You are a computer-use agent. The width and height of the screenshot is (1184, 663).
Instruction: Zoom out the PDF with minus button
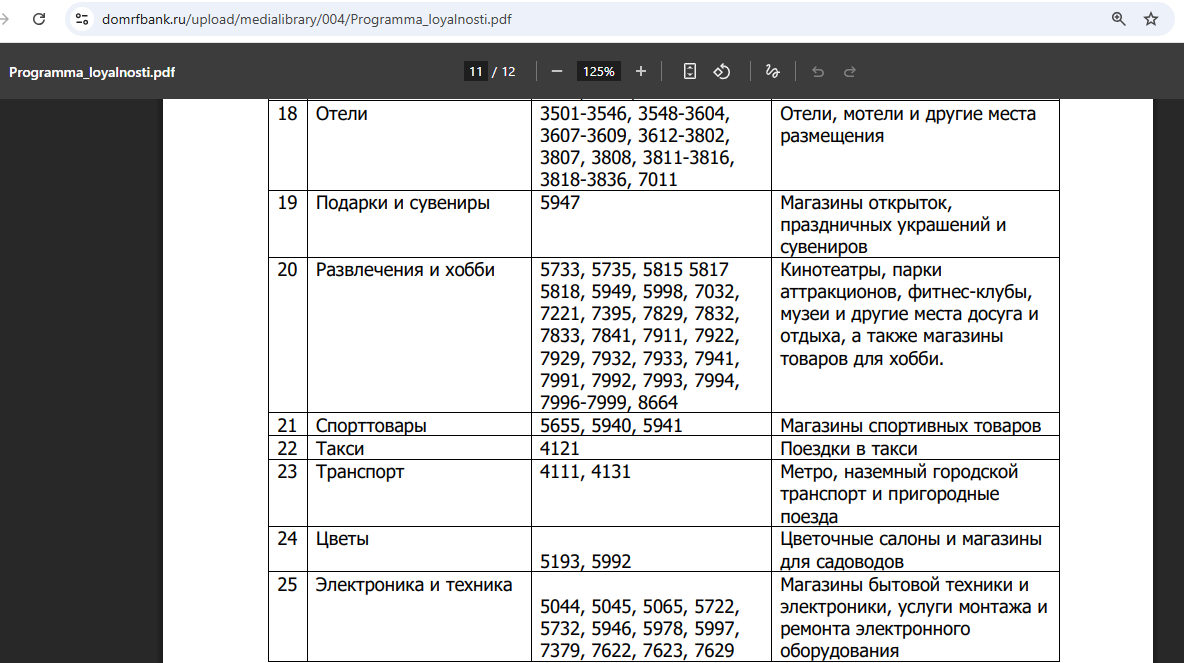point(557,71)
